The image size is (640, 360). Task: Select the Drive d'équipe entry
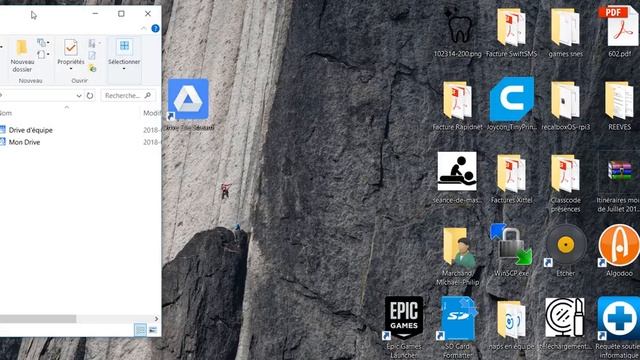click(x=31, y=130)
